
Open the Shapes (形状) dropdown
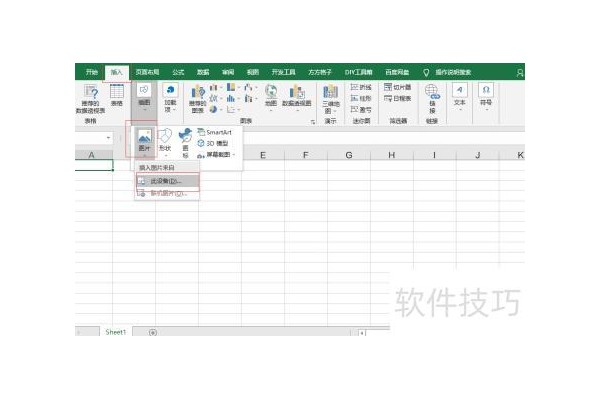click(165, 142)
